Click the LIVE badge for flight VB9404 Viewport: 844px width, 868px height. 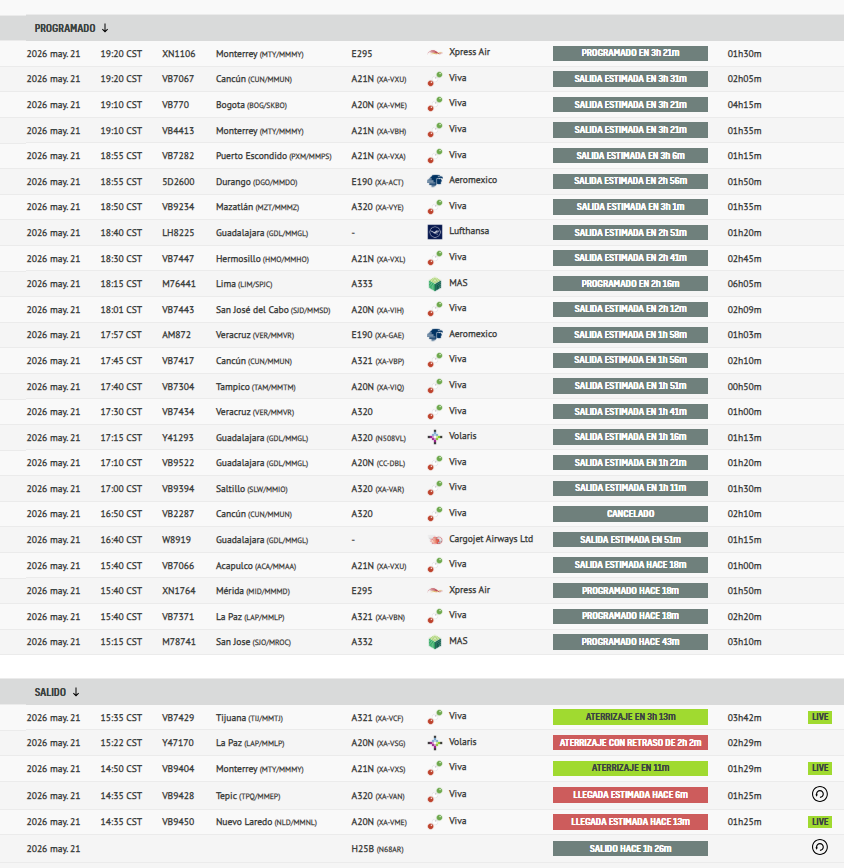(x=820, y=768)
